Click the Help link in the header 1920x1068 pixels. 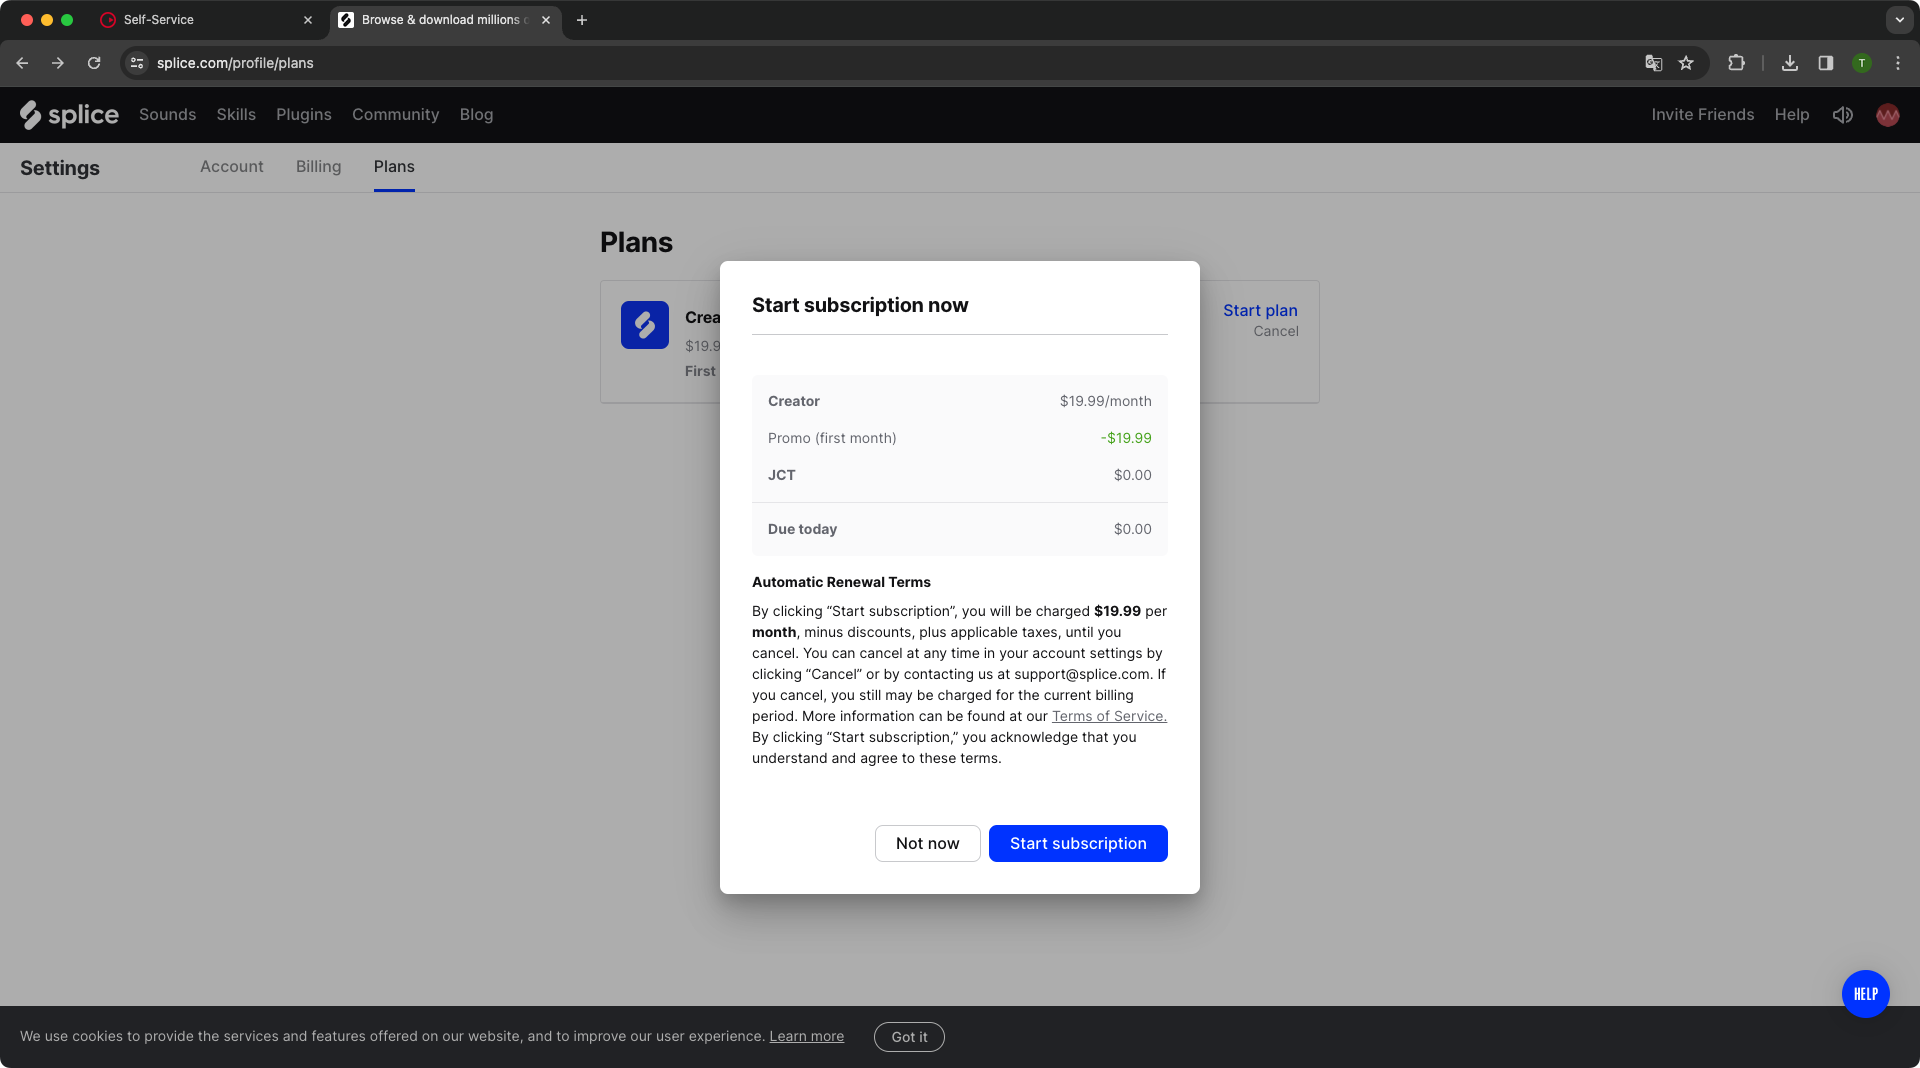[x=1791, y=115]
